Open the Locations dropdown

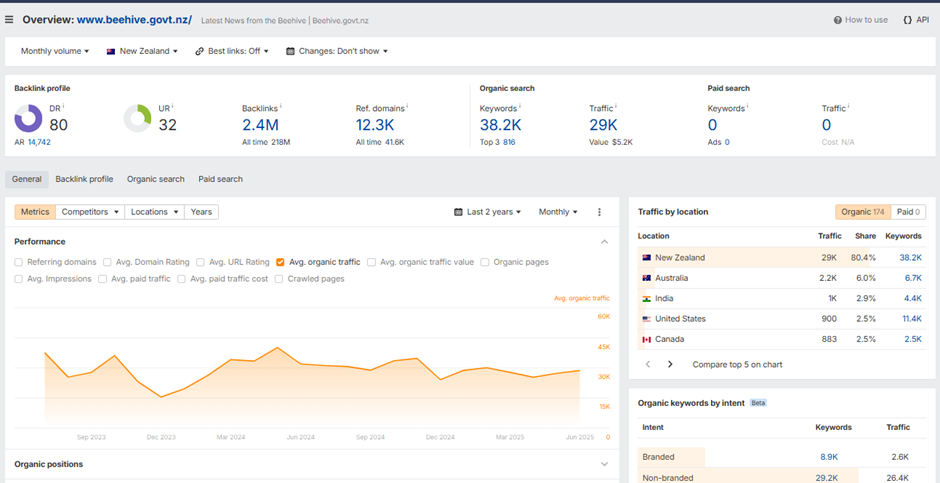(155, 212)
